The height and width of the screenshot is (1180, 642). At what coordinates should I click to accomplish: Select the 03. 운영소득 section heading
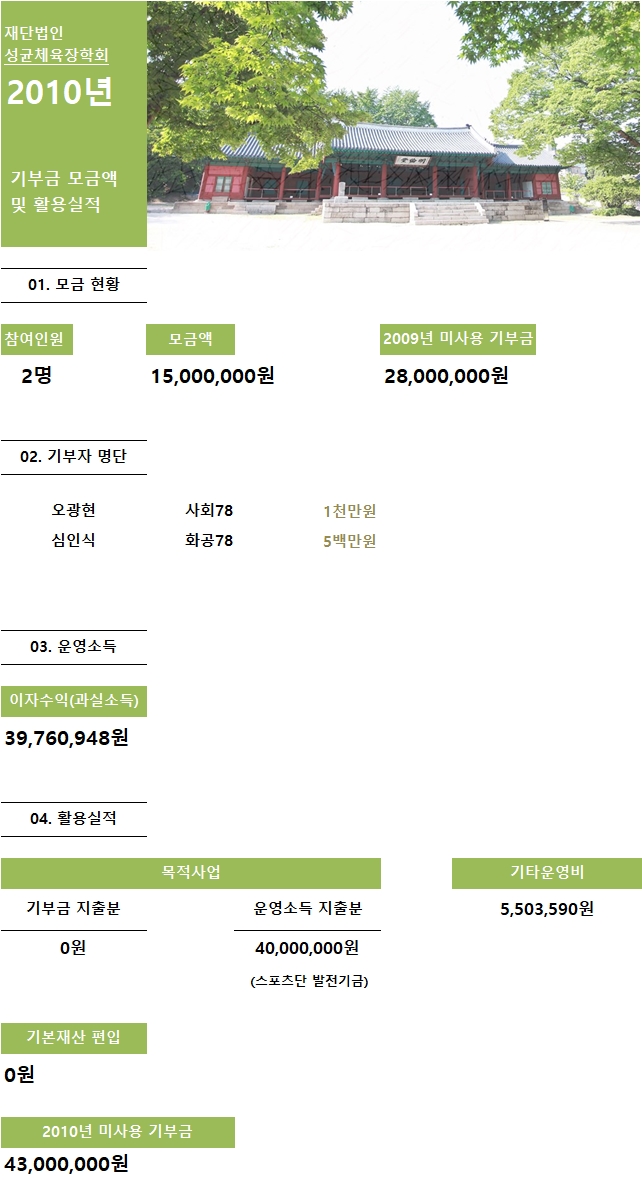pos(74,647)
